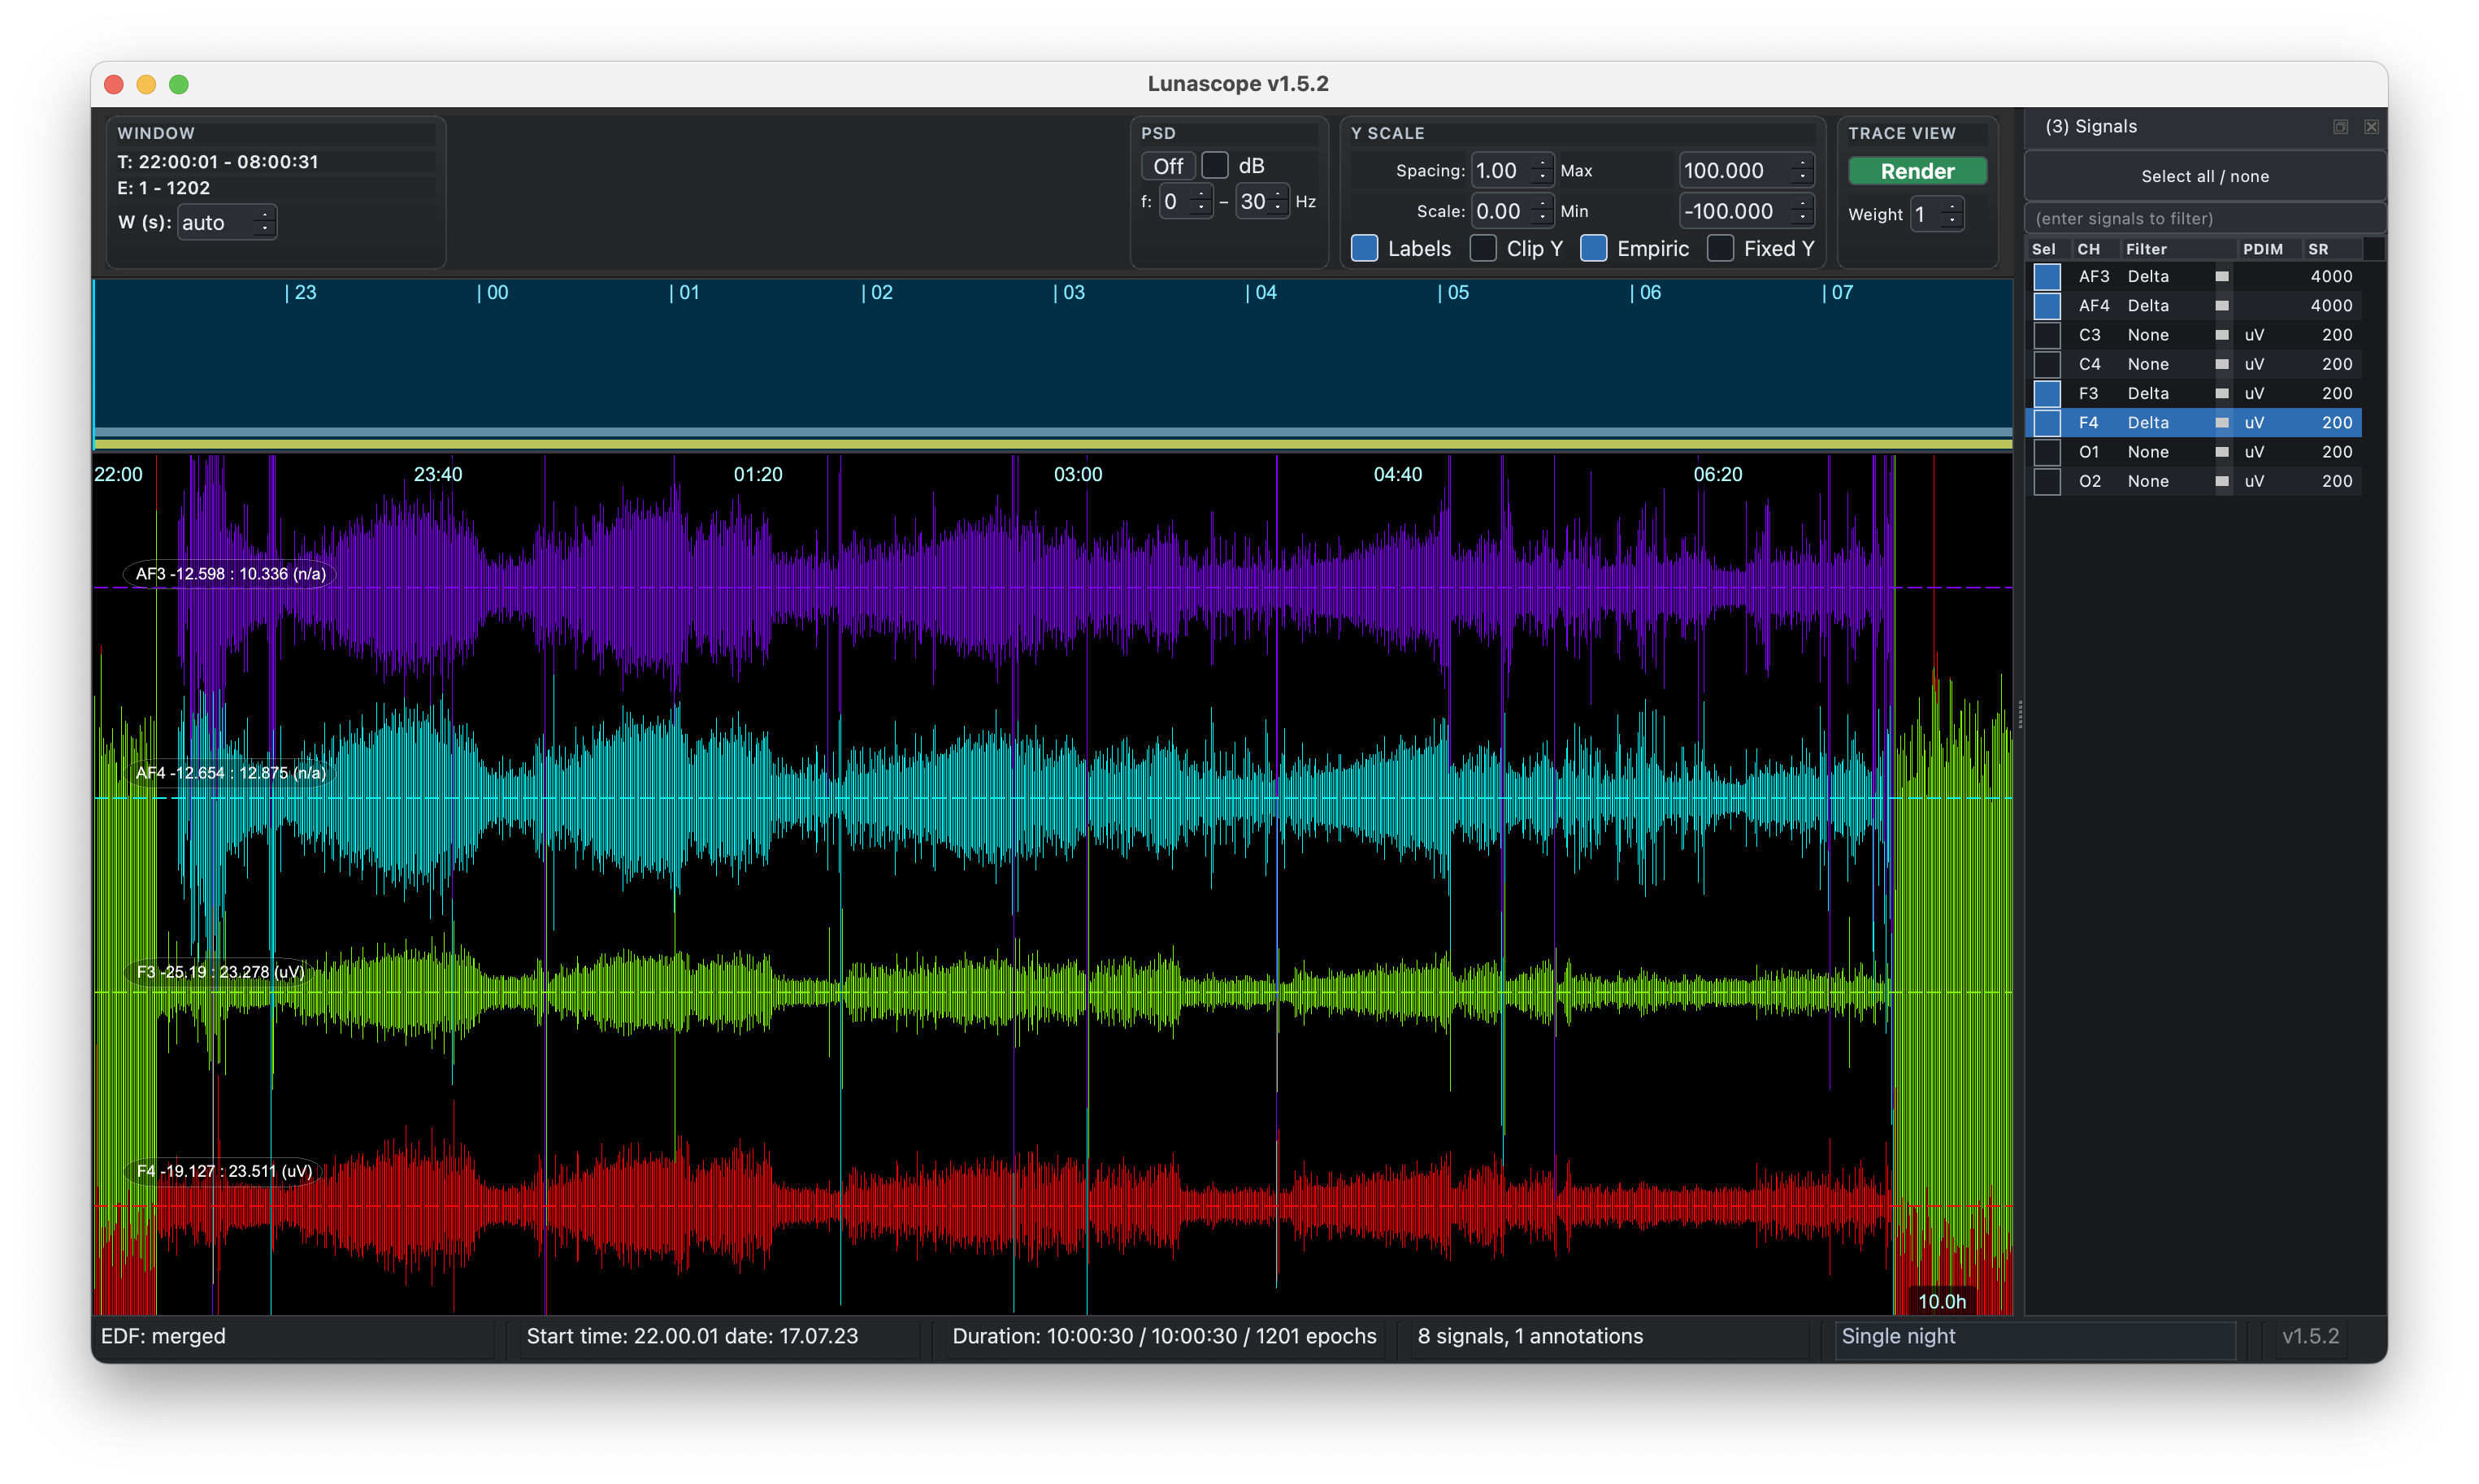Toggle the PSD dB checkbox

click(x=1214, y=165)
